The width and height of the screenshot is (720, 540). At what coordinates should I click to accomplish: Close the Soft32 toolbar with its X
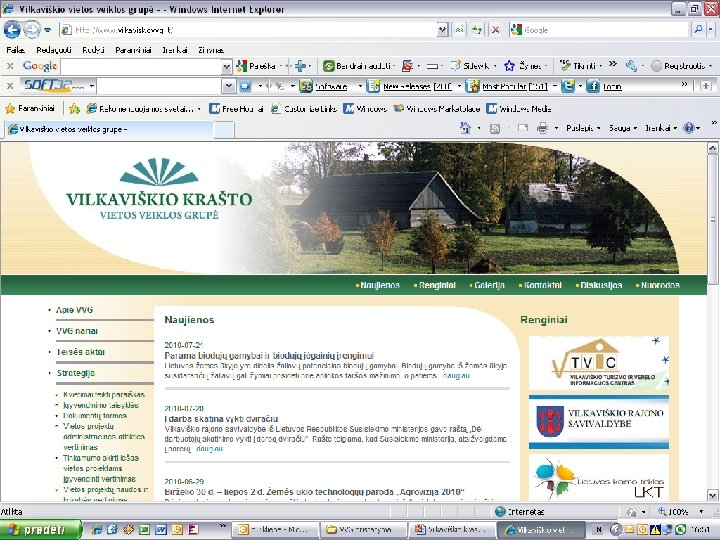pyautogui.click(x=10, y=86)
